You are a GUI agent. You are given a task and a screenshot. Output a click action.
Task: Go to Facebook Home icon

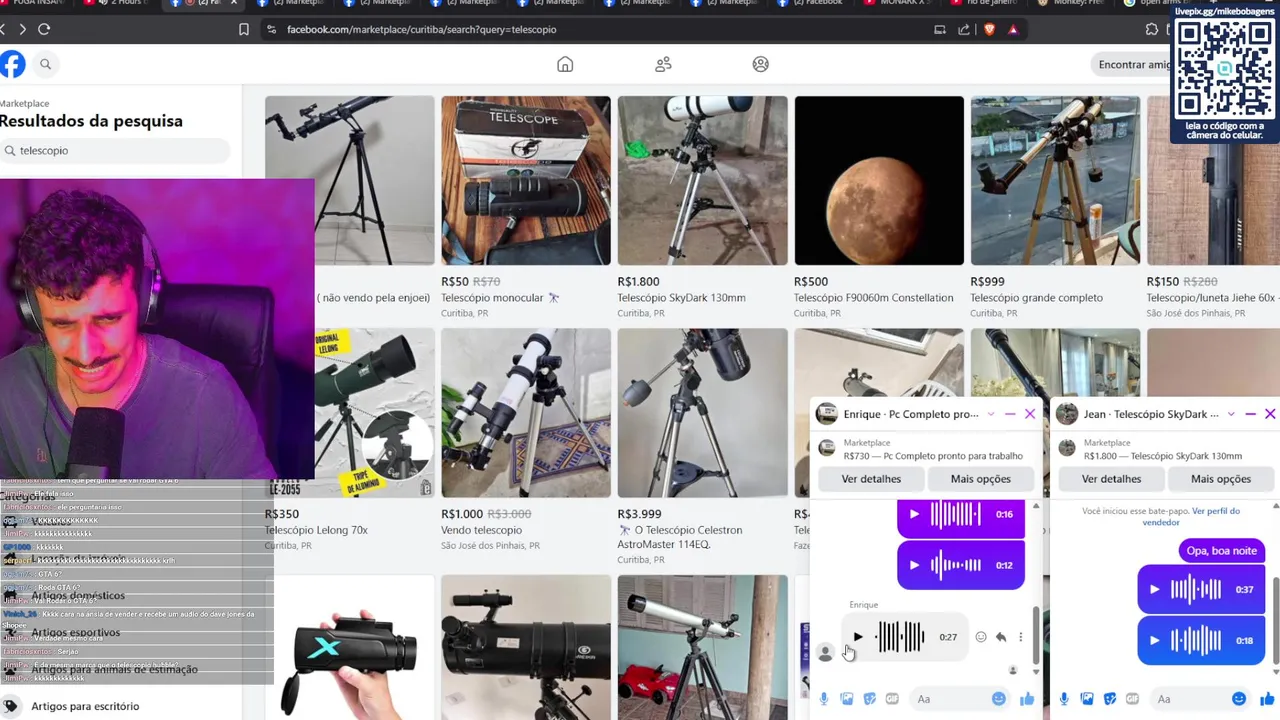[x=565, y=64]
